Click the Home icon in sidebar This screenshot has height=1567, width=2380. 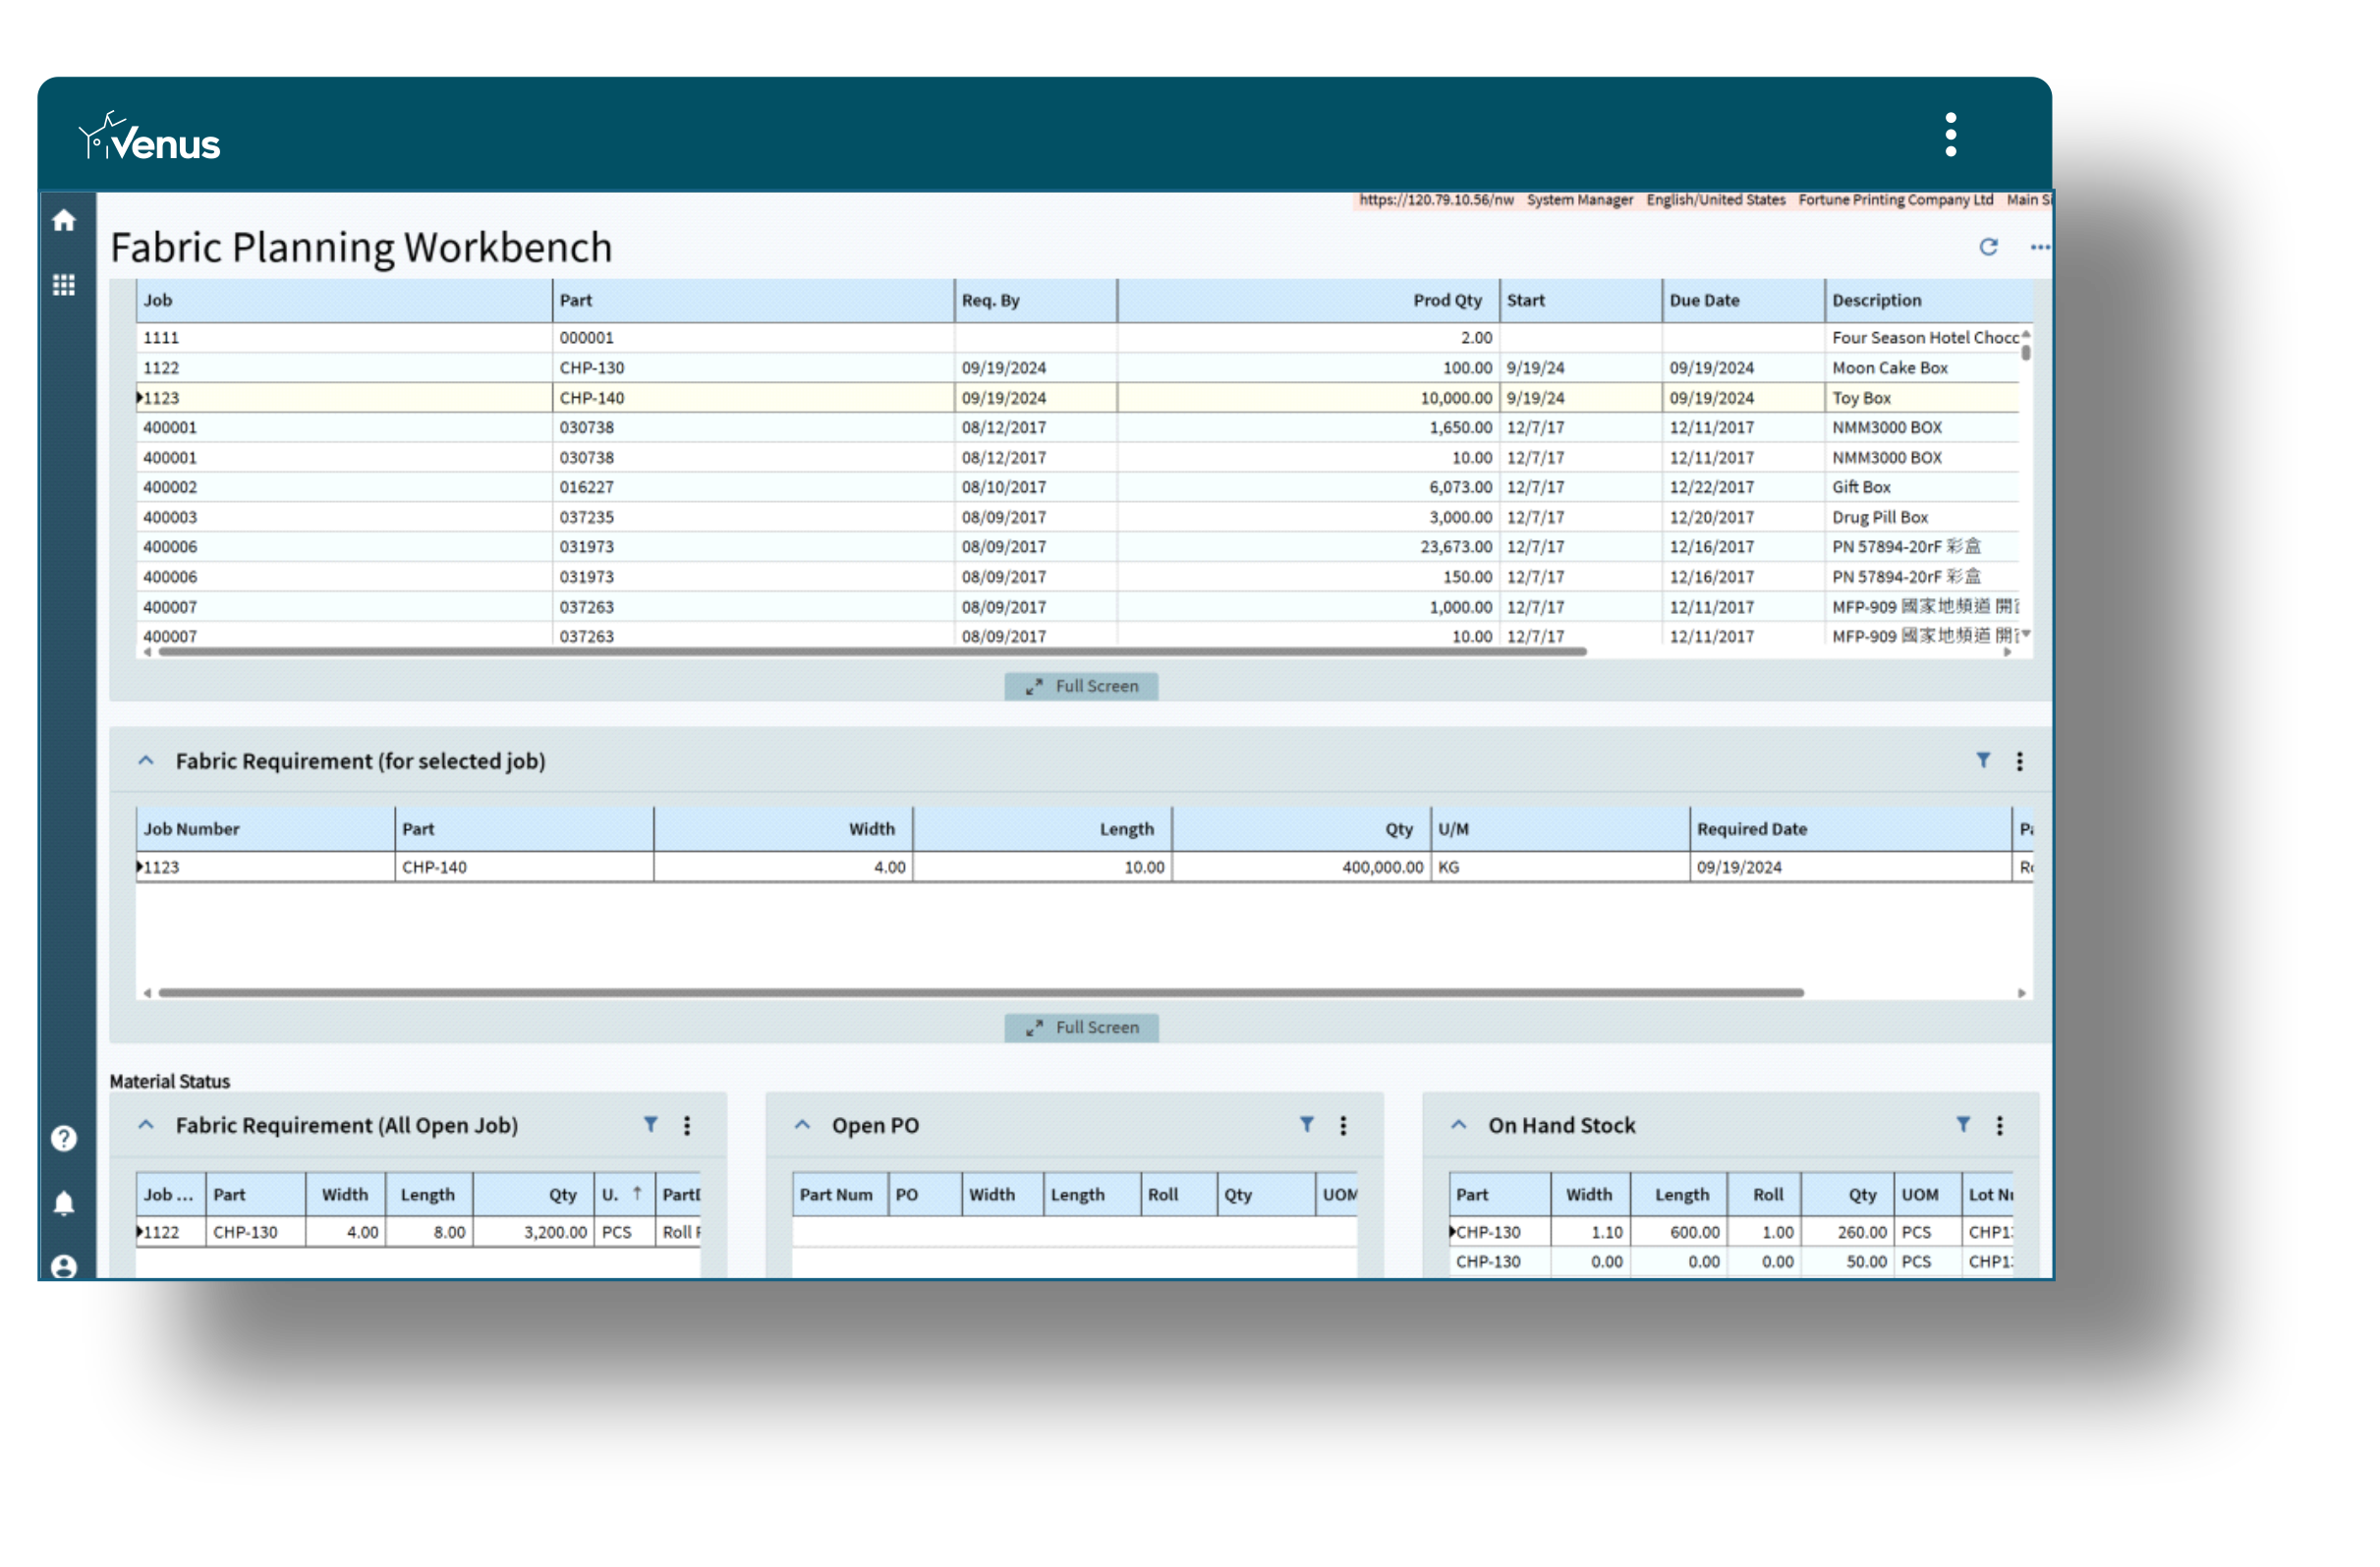click(x=64, y=221)
